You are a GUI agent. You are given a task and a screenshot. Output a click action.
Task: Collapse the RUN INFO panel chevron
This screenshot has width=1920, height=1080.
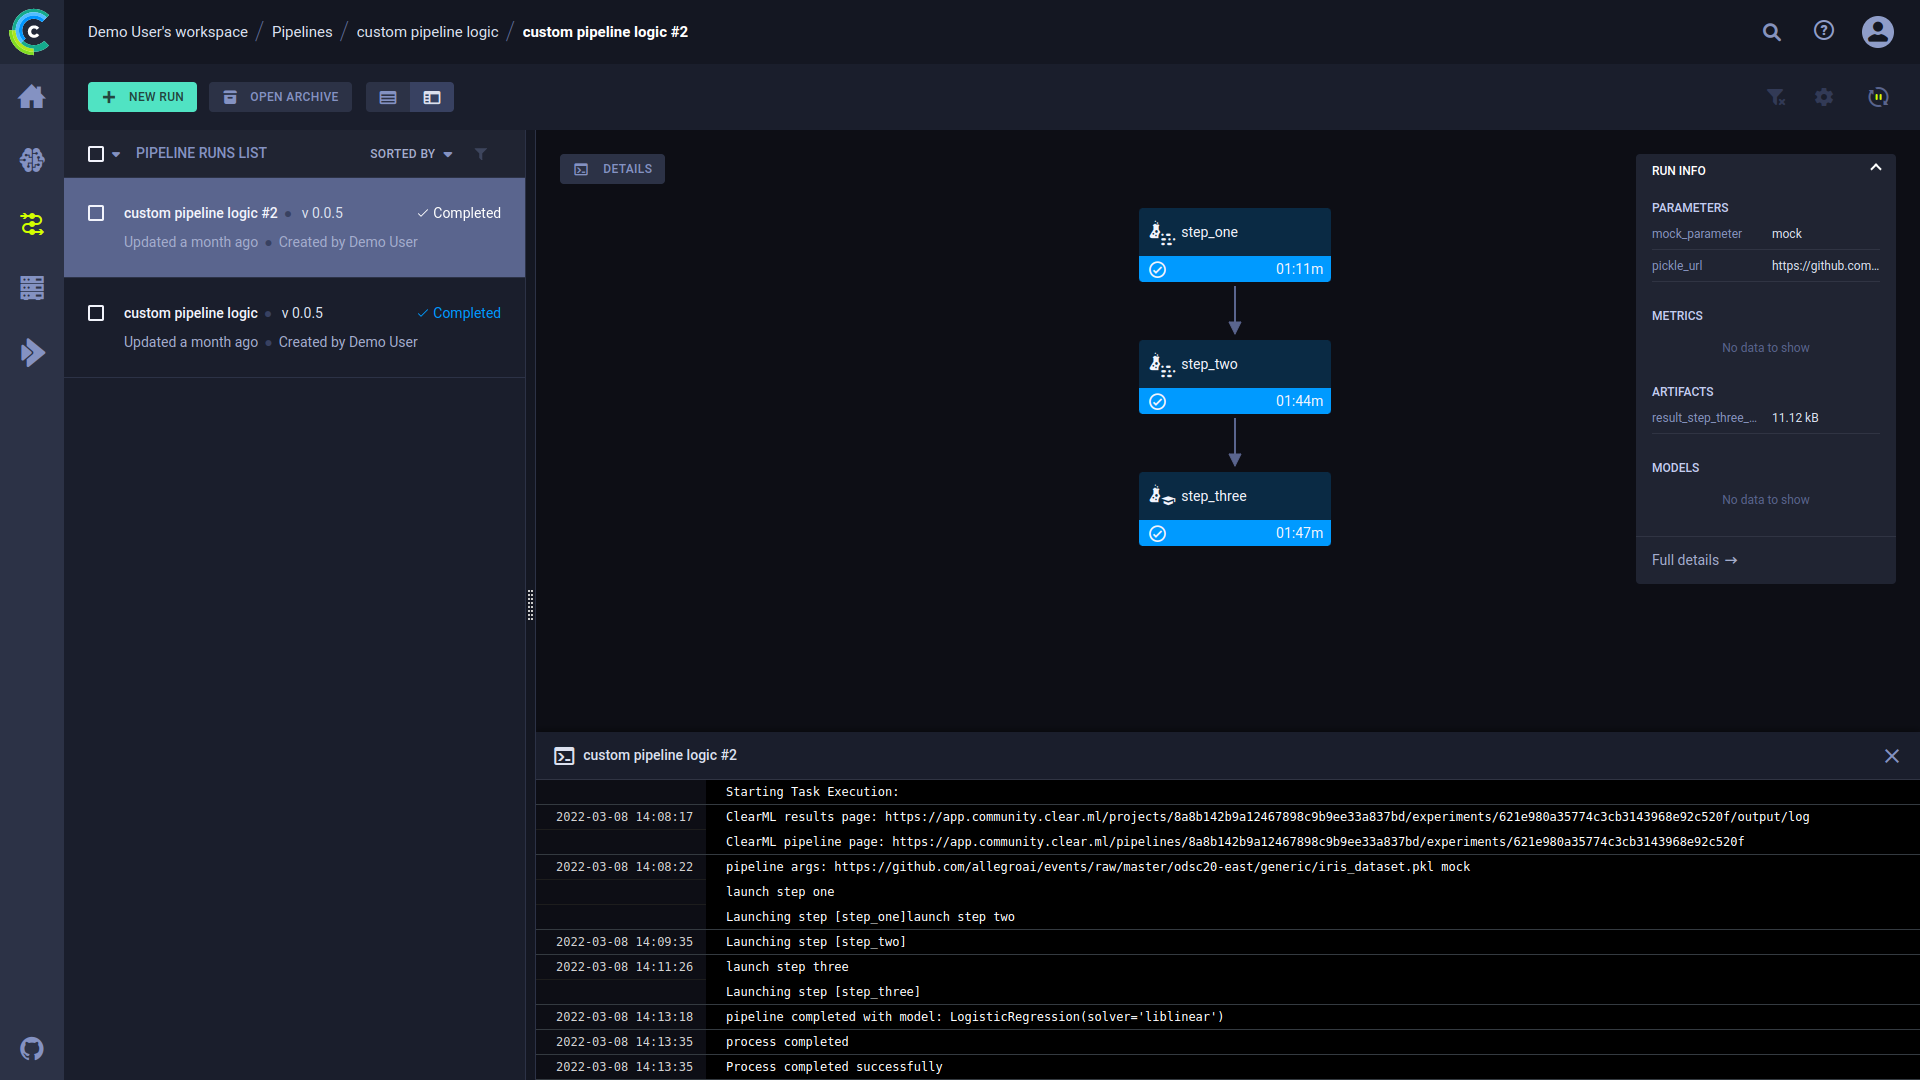pos(1876,167)
